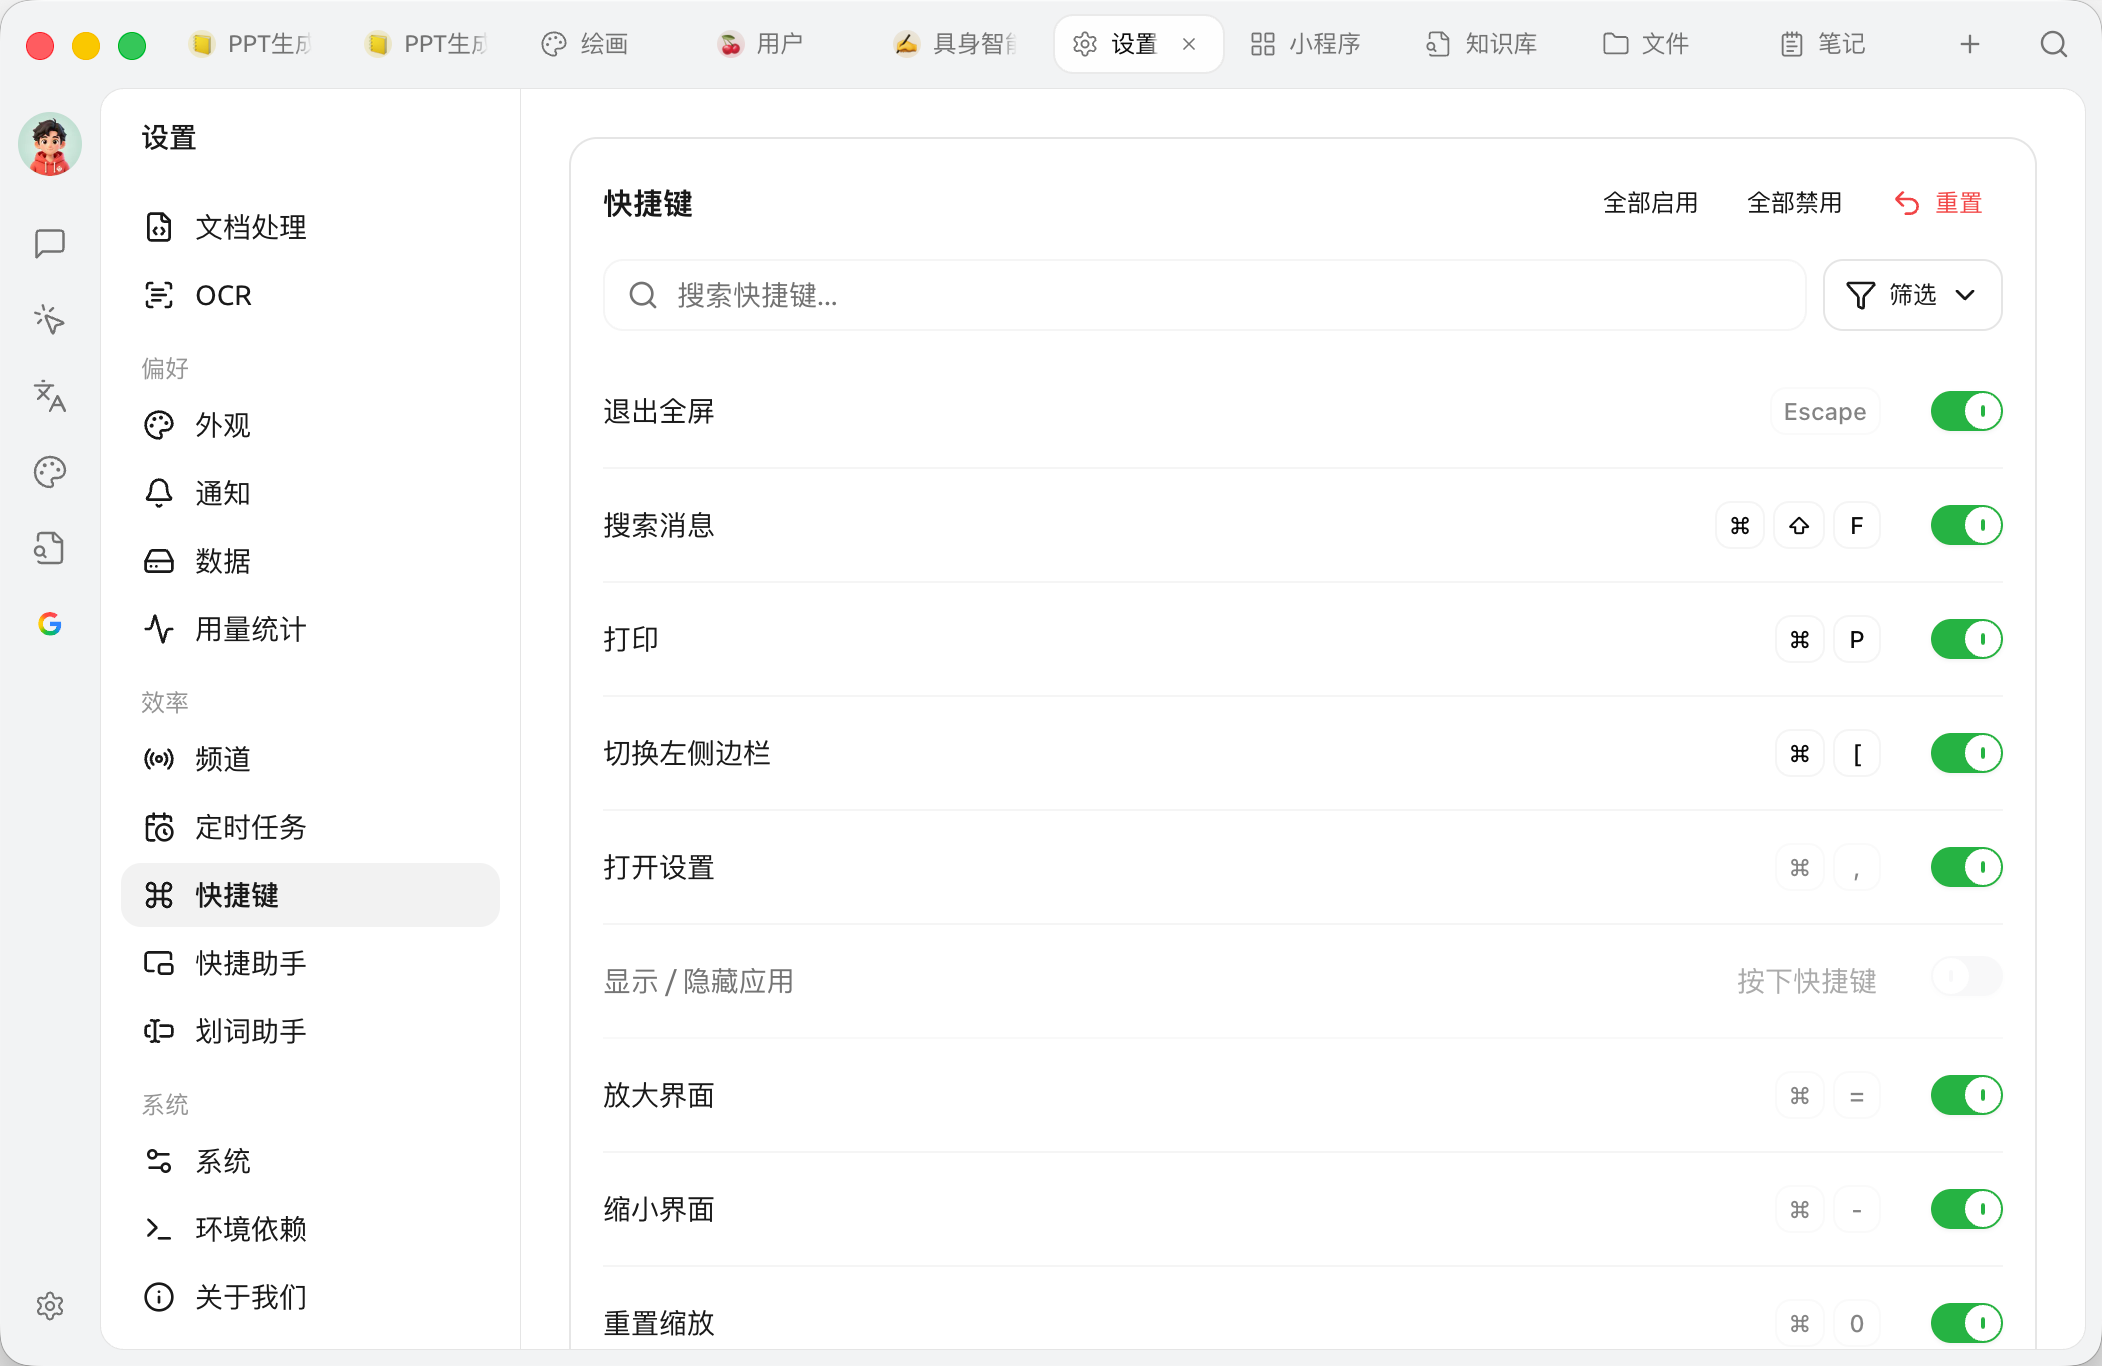
Task: Focus the 搜索快捷键 search field
Action: (x=1204, y=295)
